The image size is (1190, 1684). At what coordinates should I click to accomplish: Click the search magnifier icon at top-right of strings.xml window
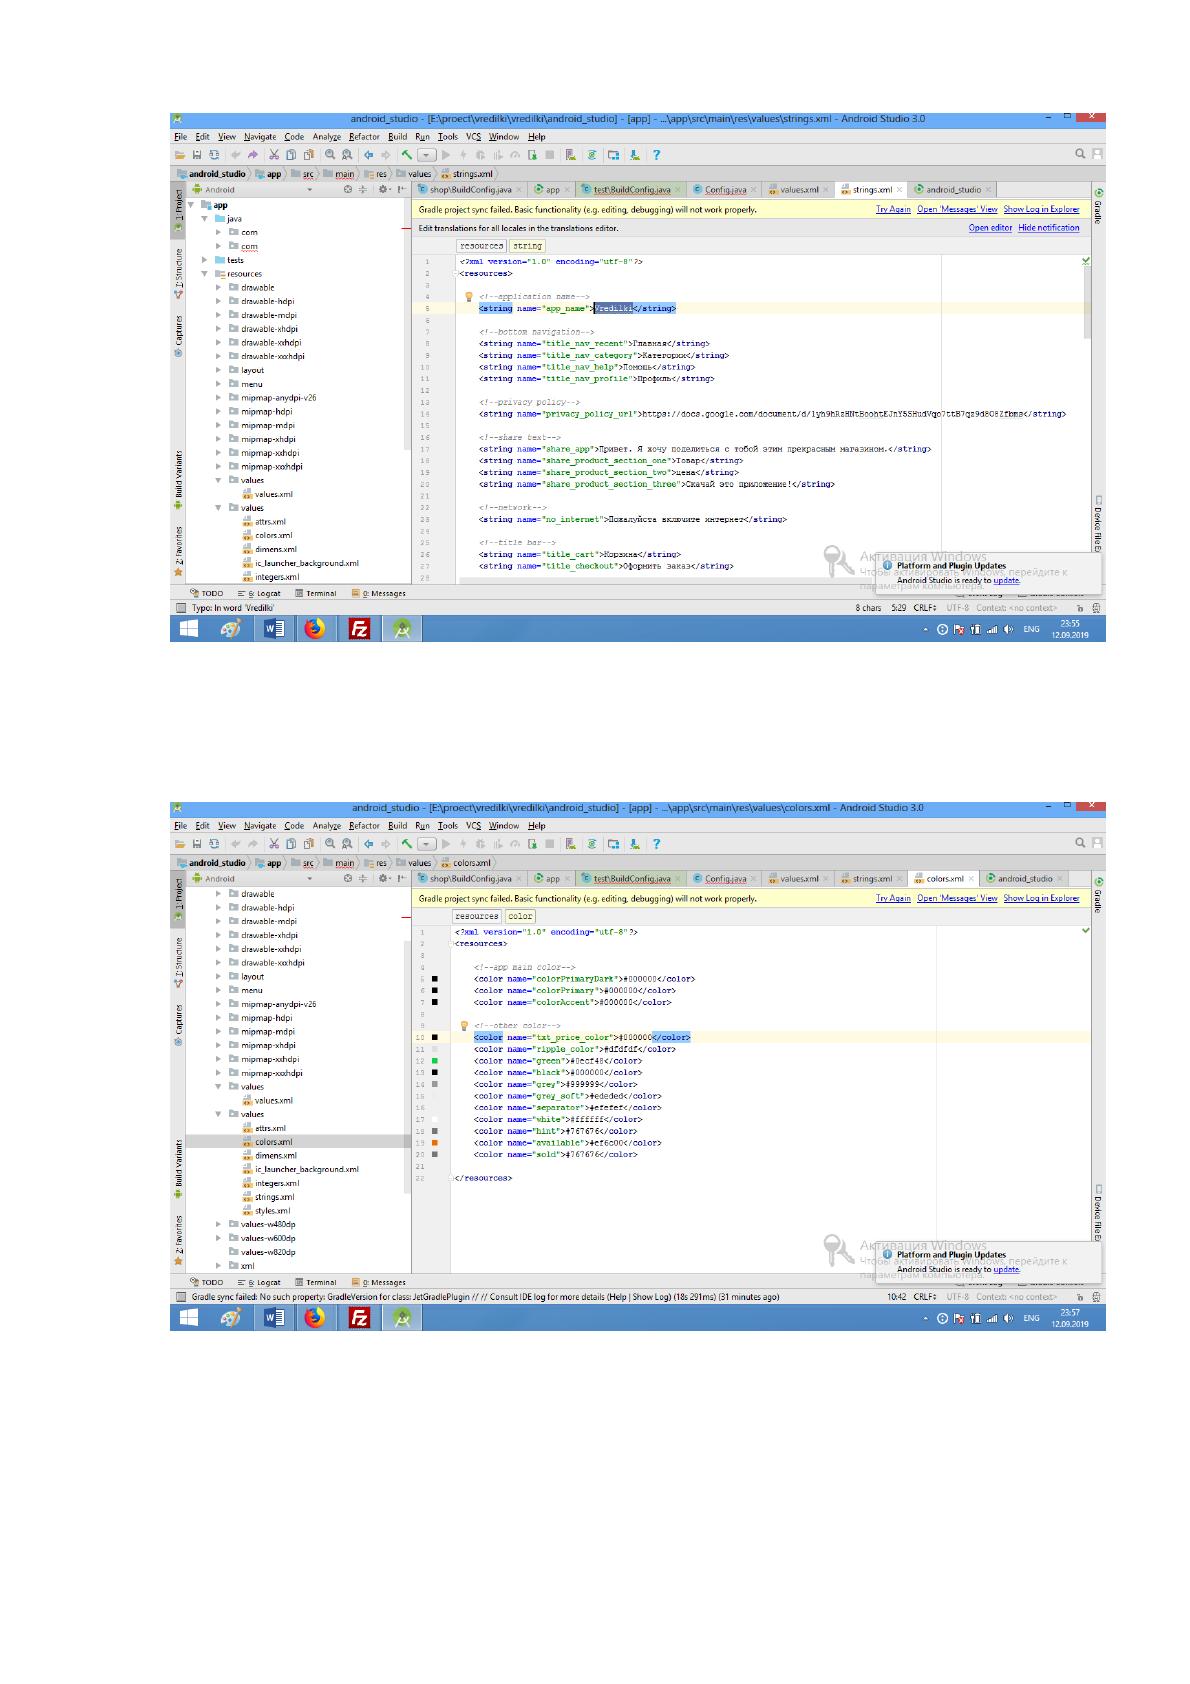coord(1080,154)
